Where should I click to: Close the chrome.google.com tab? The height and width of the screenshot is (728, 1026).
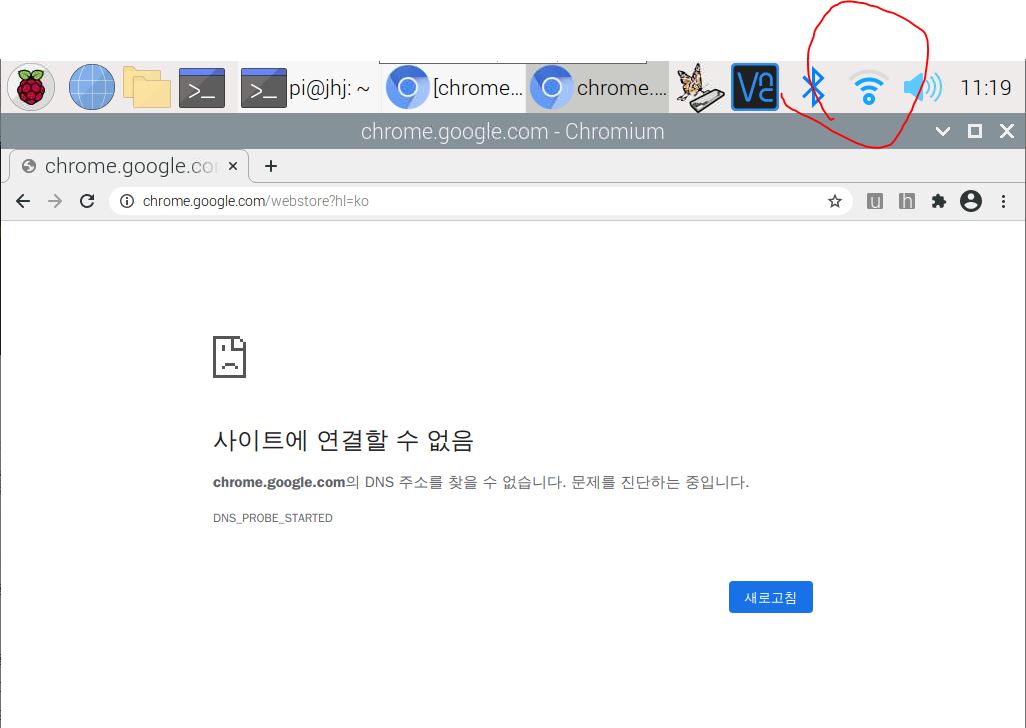[x=233, y=166]
